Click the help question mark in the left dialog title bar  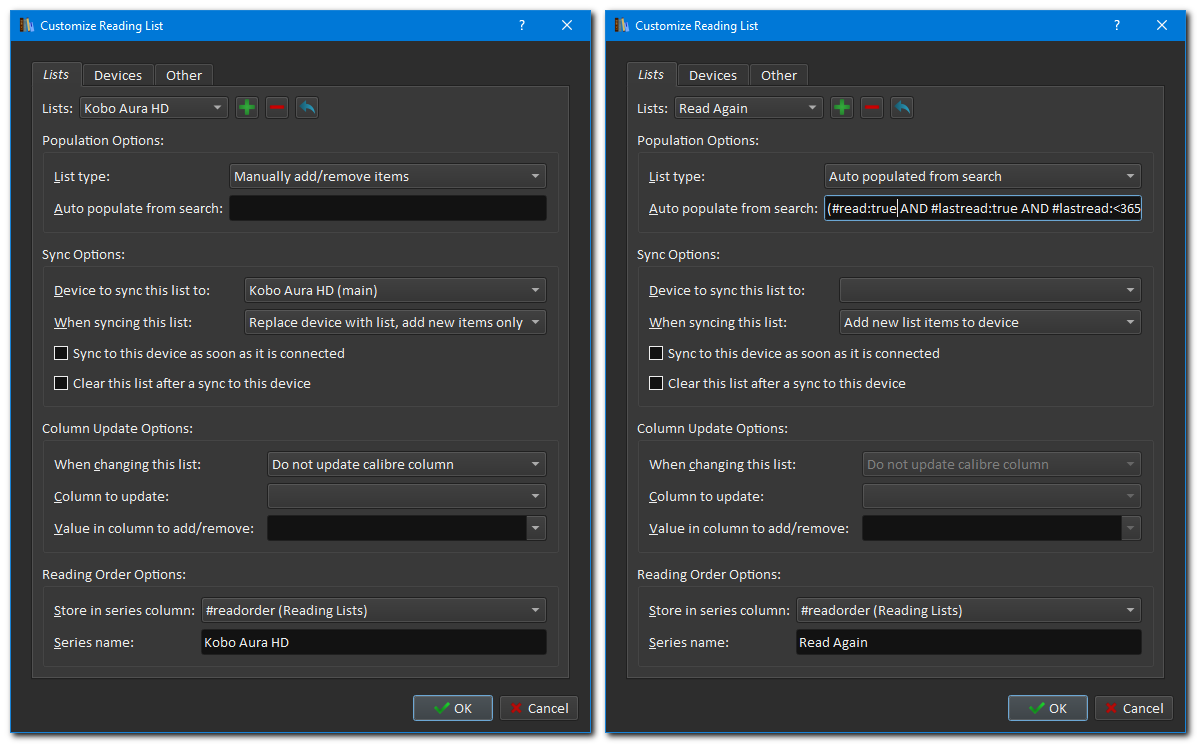pyautogui.click(x=522, y=26)
